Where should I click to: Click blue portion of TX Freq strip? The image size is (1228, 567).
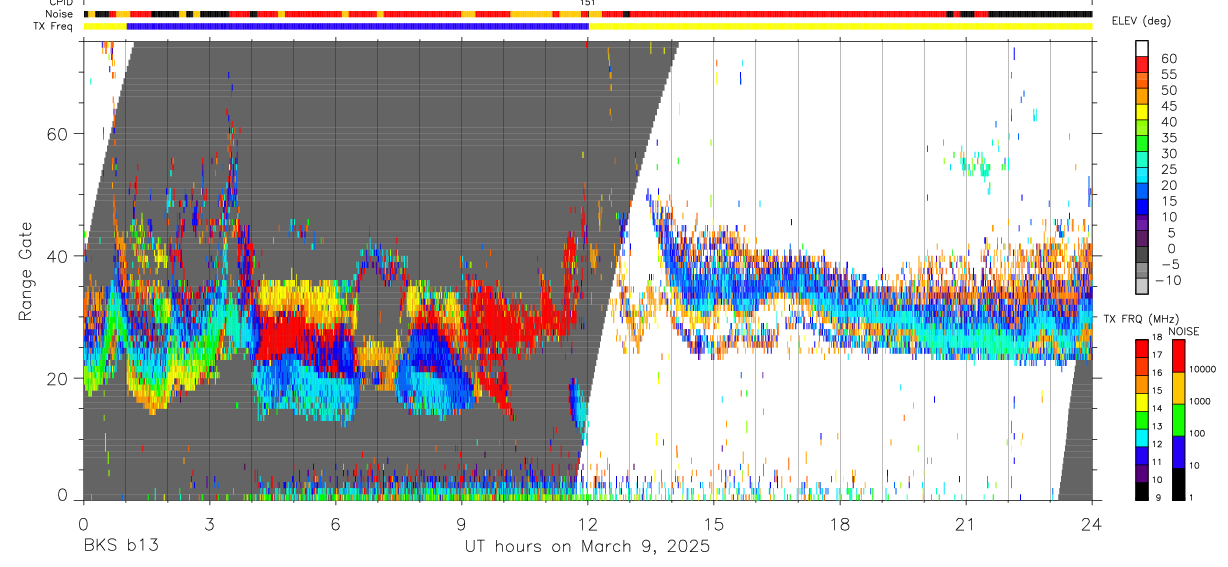tap(357, 26)
